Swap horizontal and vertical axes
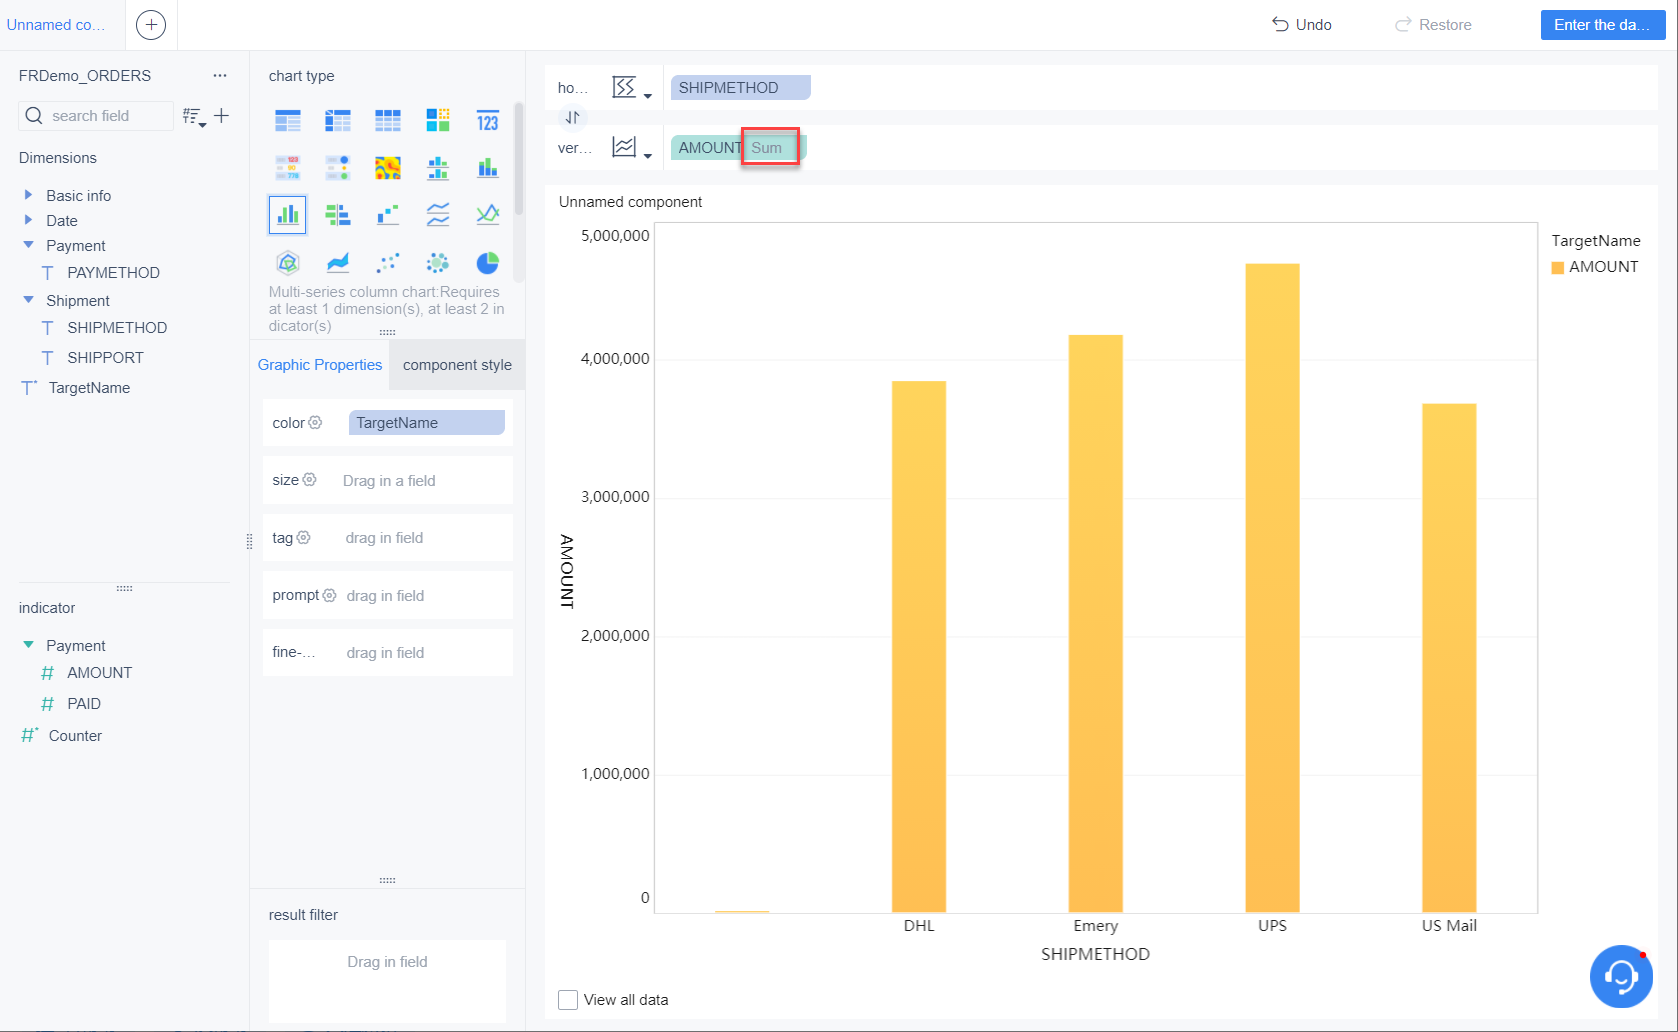 click(572, 117)
